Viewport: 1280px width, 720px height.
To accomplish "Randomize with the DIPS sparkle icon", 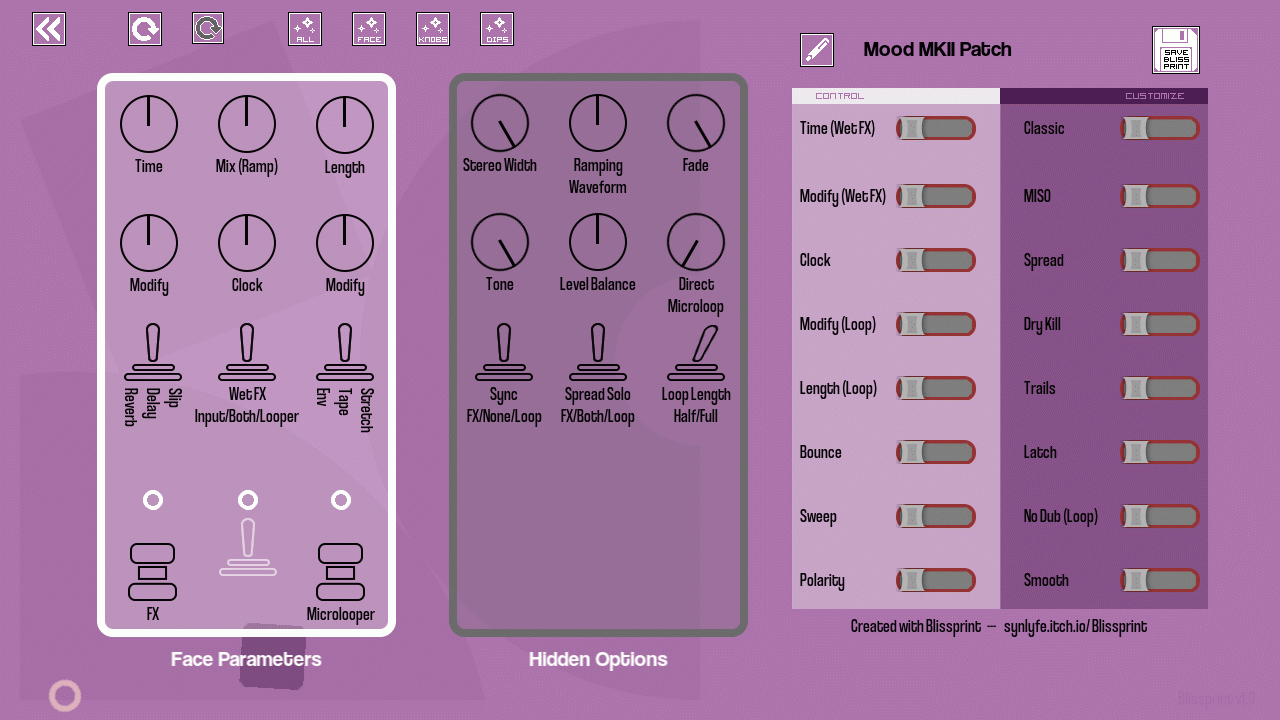I will 497,29.
